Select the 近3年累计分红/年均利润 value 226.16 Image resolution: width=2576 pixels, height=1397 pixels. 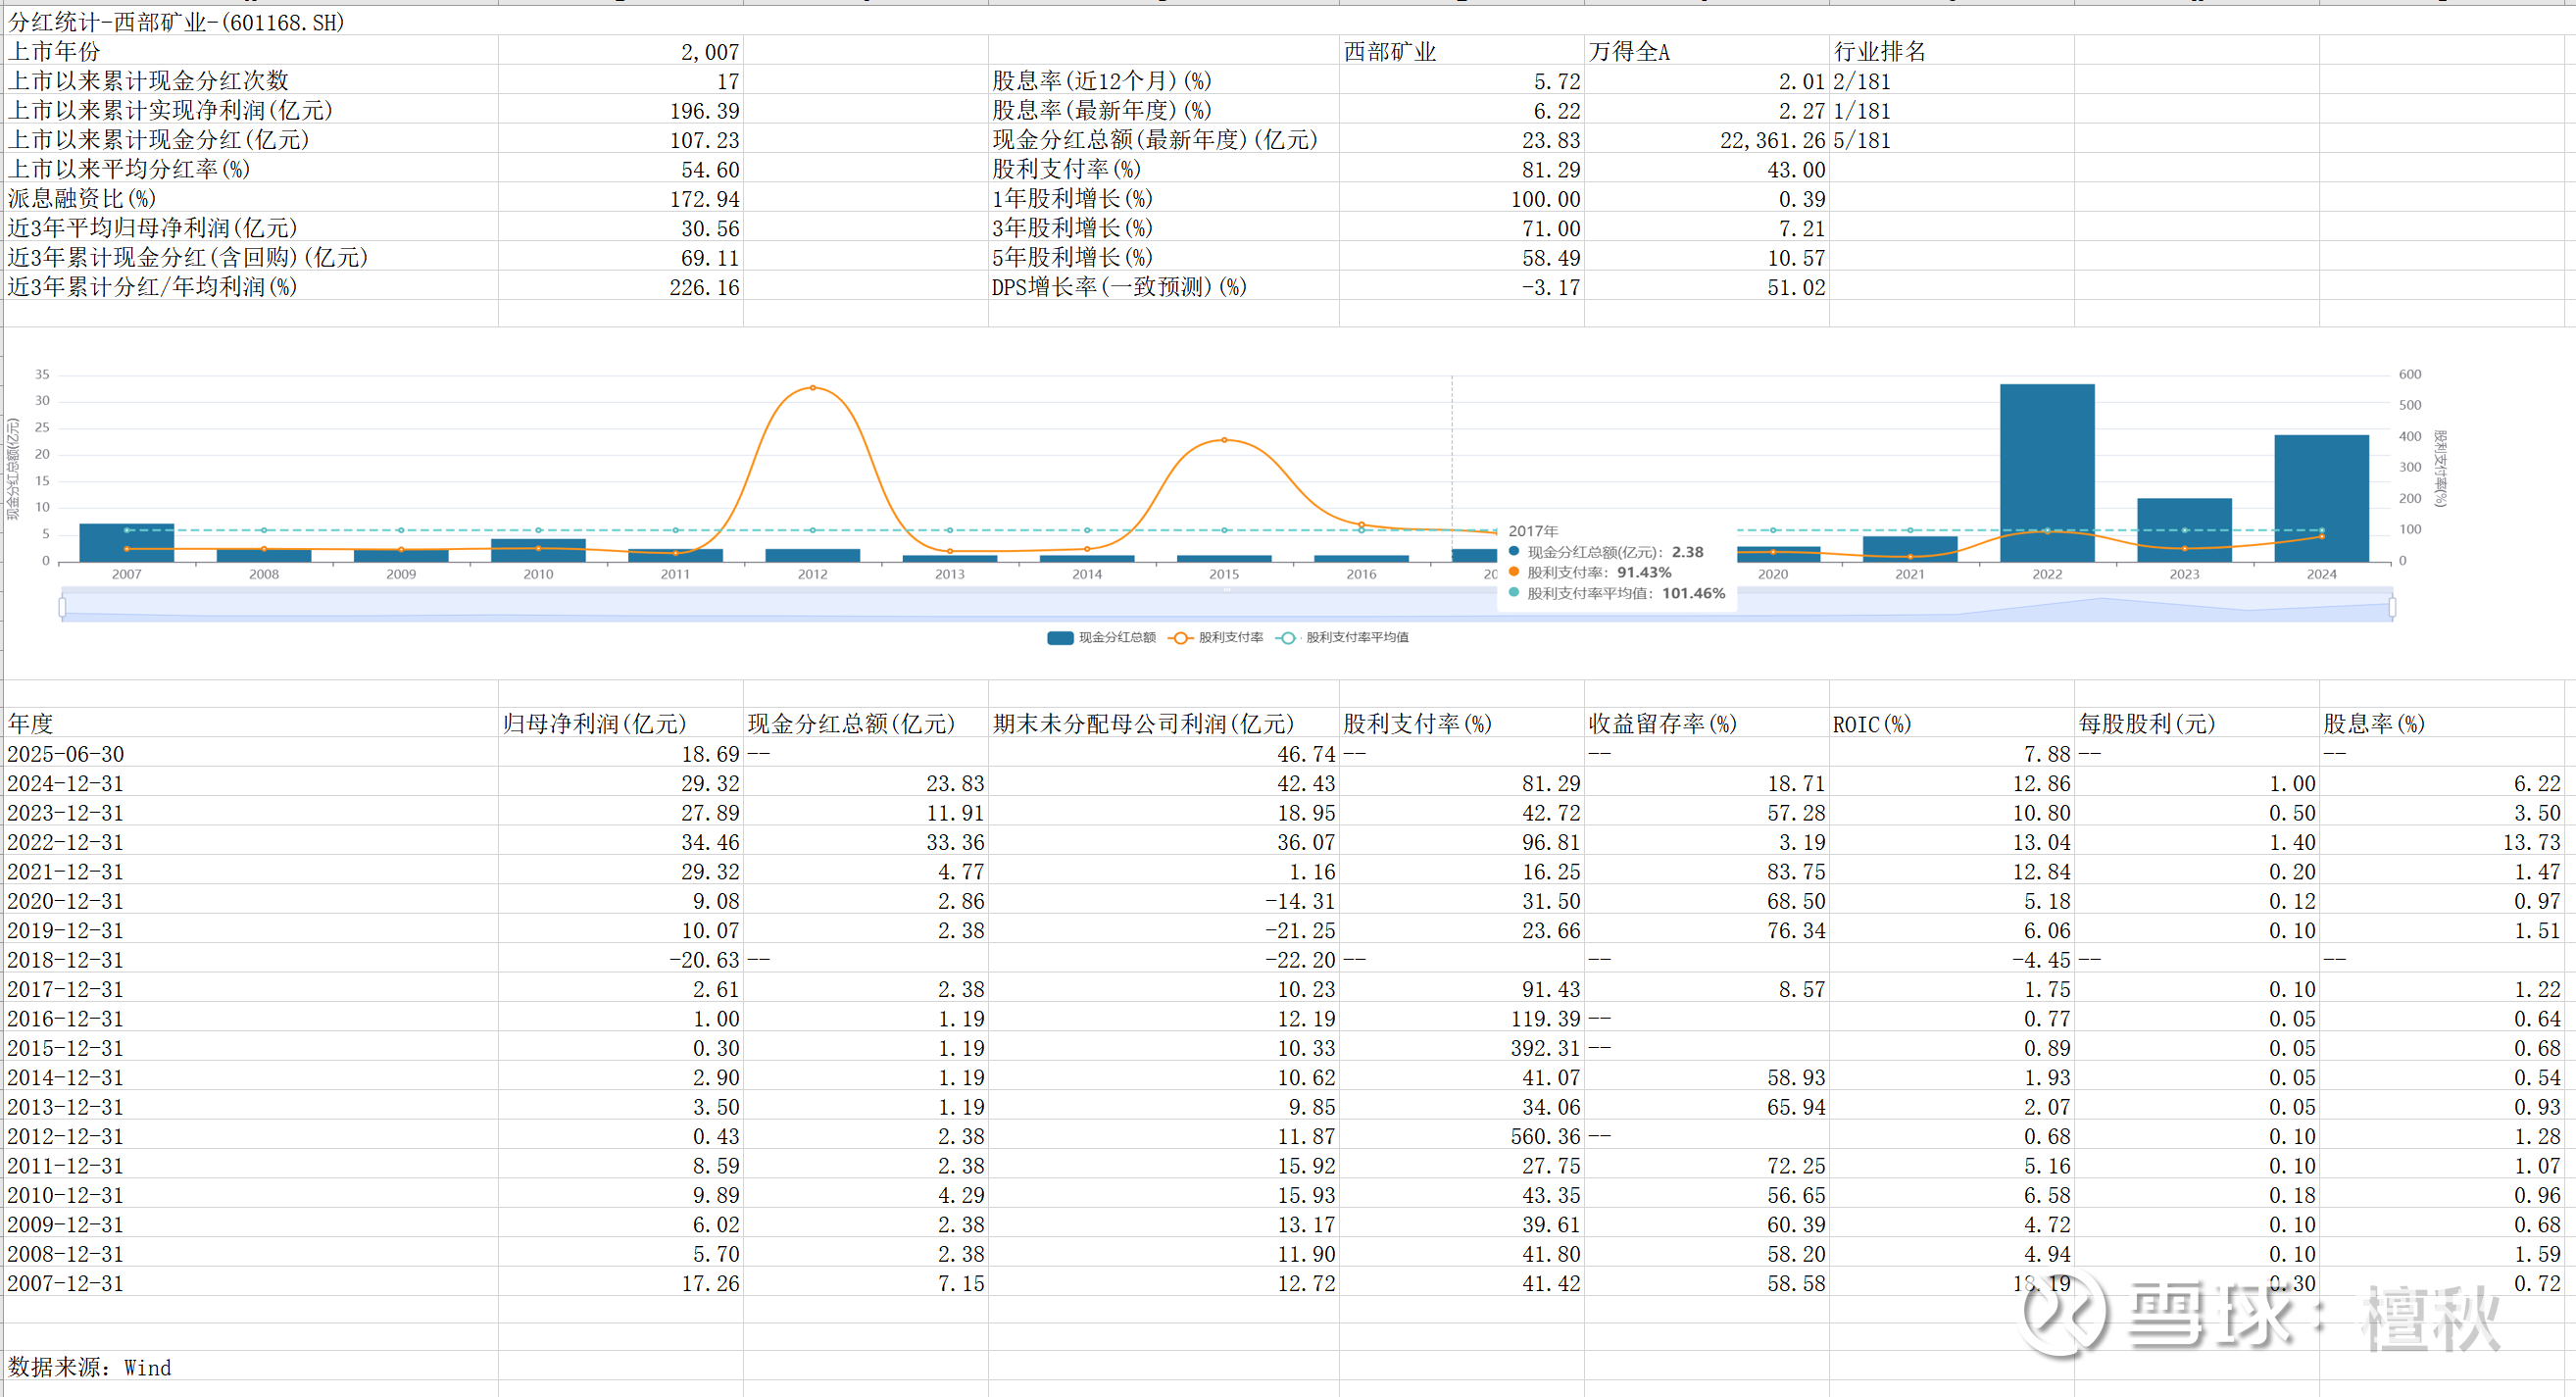tap(620, 286)
